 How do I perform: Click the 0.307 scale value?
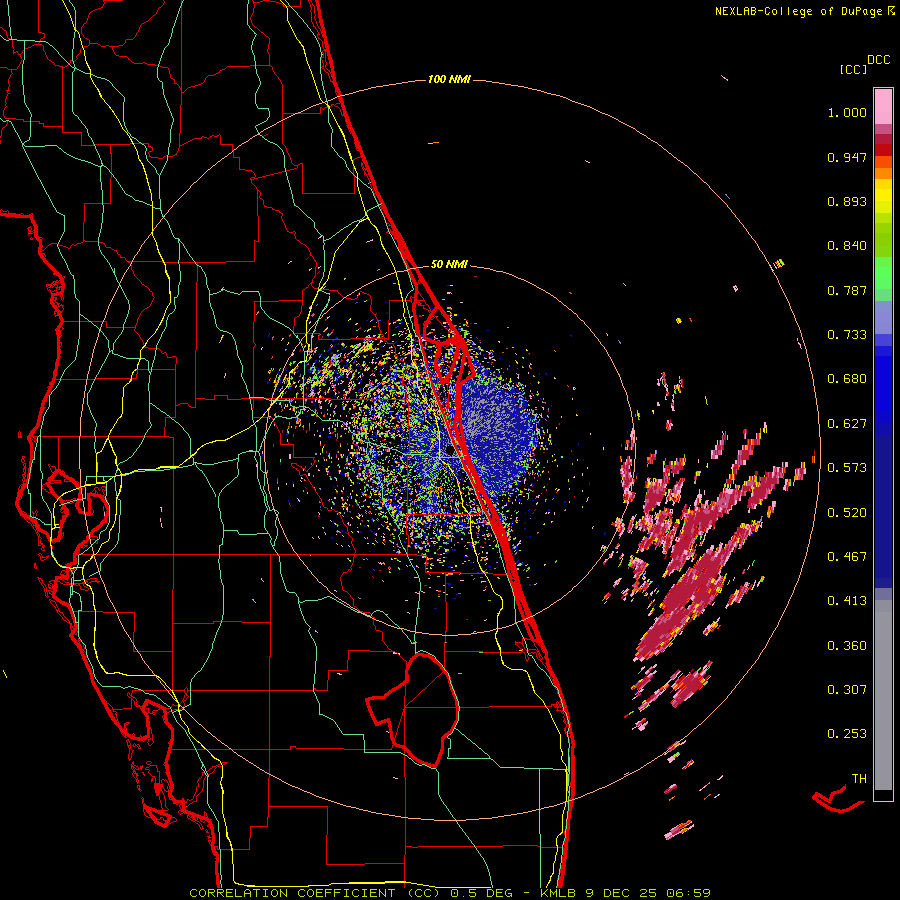tap(847, 690)
